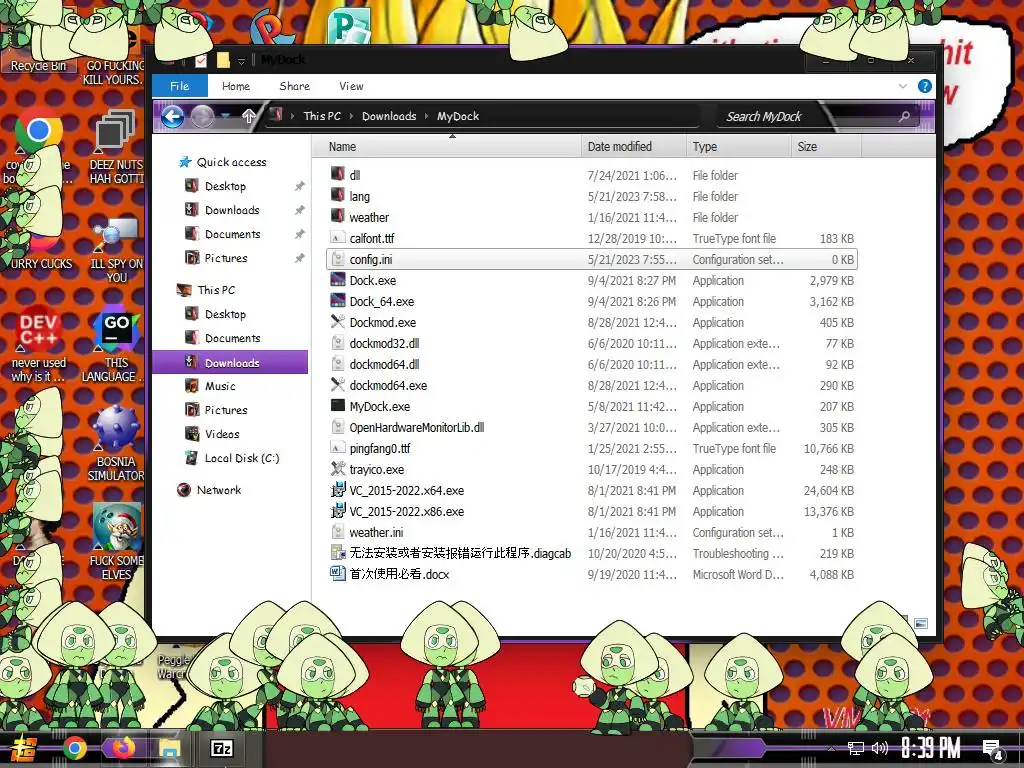The height and width of the screenshot is (768, 1024).
Task: Open the quick access toolbar dropdown
Action: click(x=241, y=61)
